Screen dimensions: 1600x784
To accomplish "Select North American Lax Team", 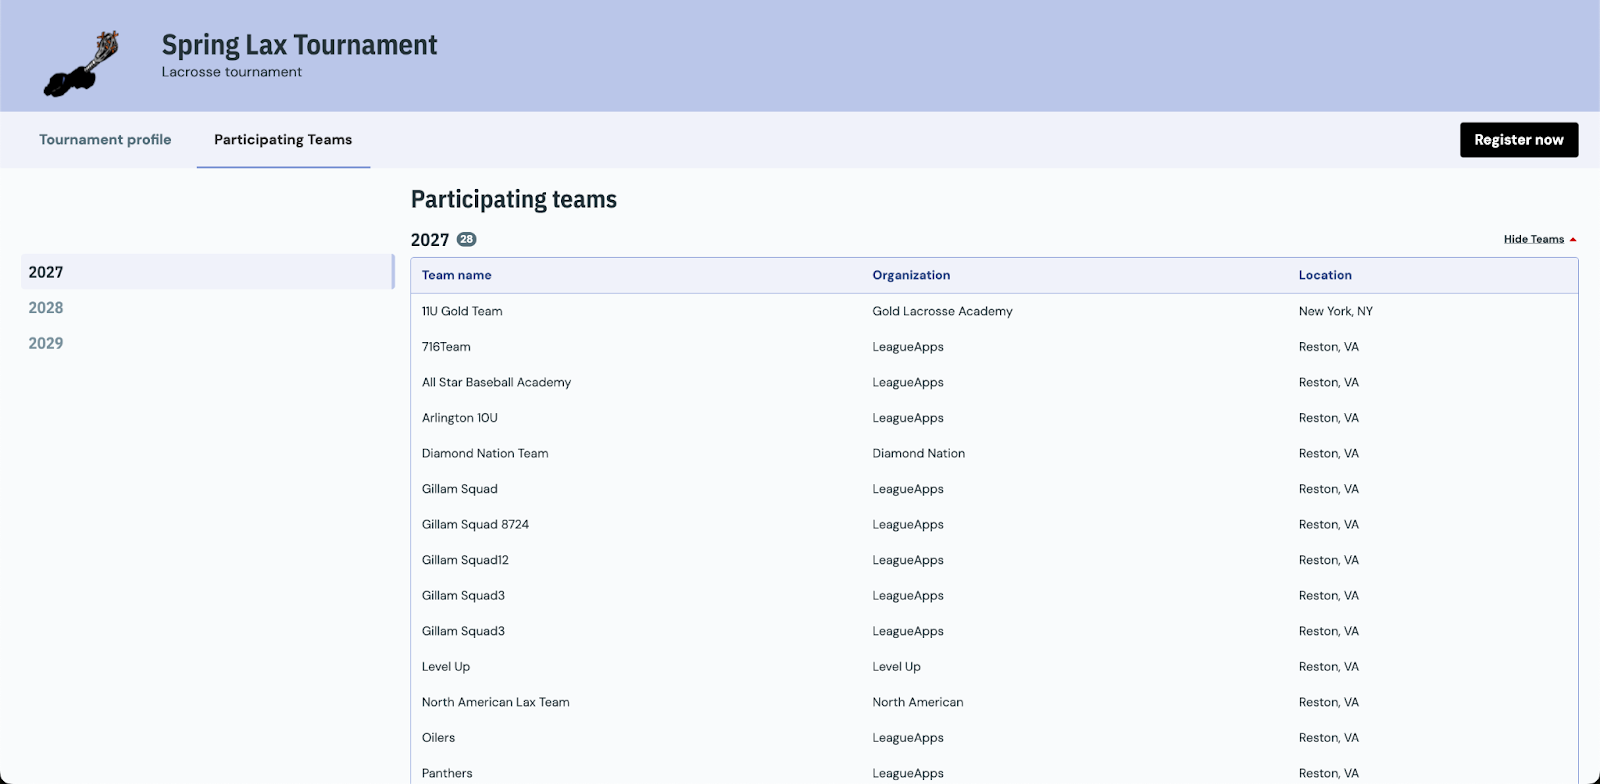I will pyautogui.click(x=496, y=702).
